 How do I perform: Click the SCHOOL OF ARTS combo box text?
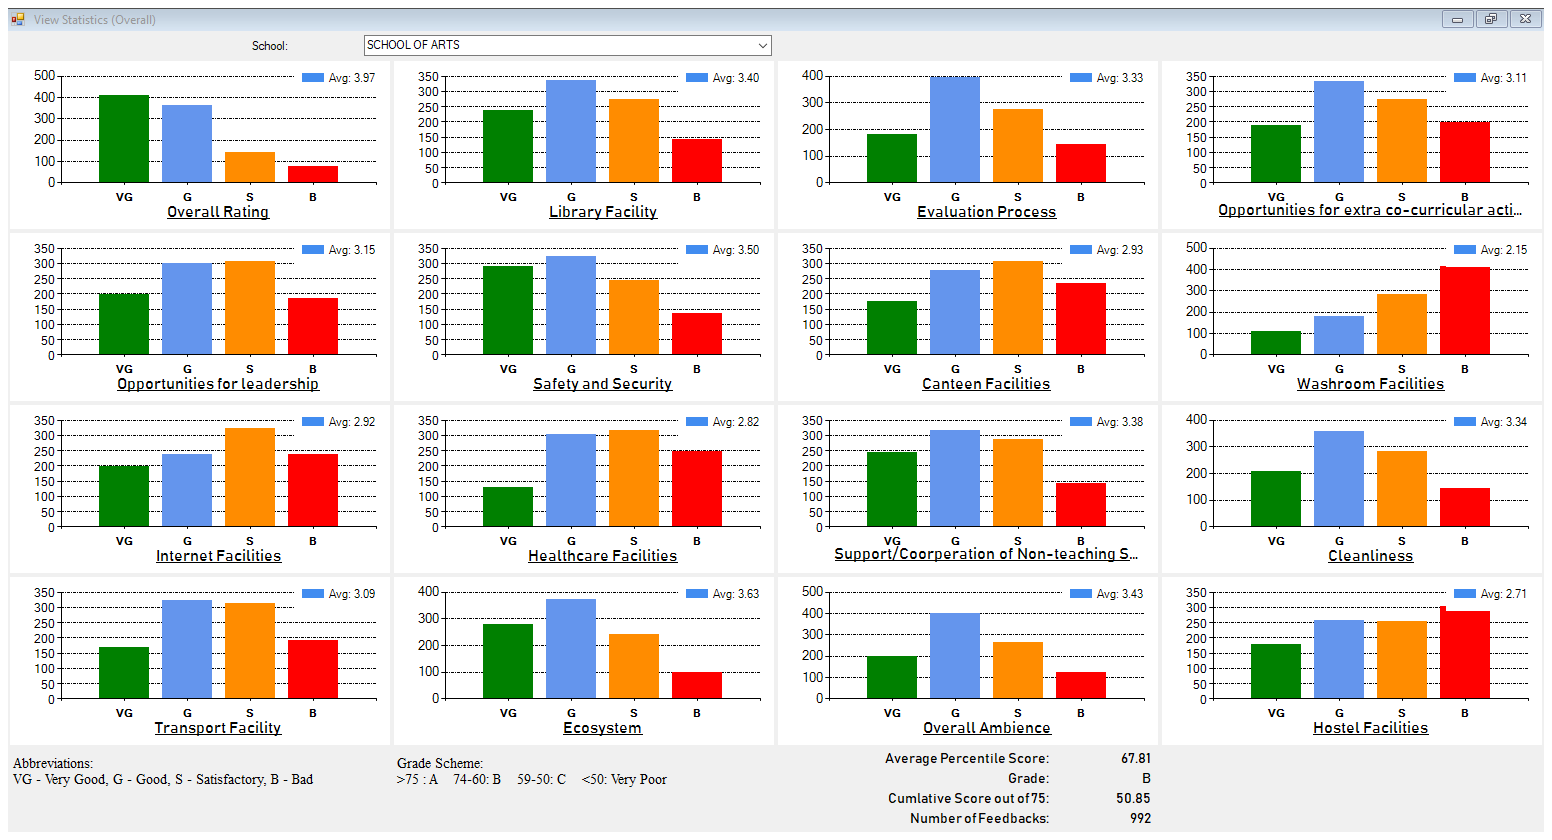[x=560, y=46]
